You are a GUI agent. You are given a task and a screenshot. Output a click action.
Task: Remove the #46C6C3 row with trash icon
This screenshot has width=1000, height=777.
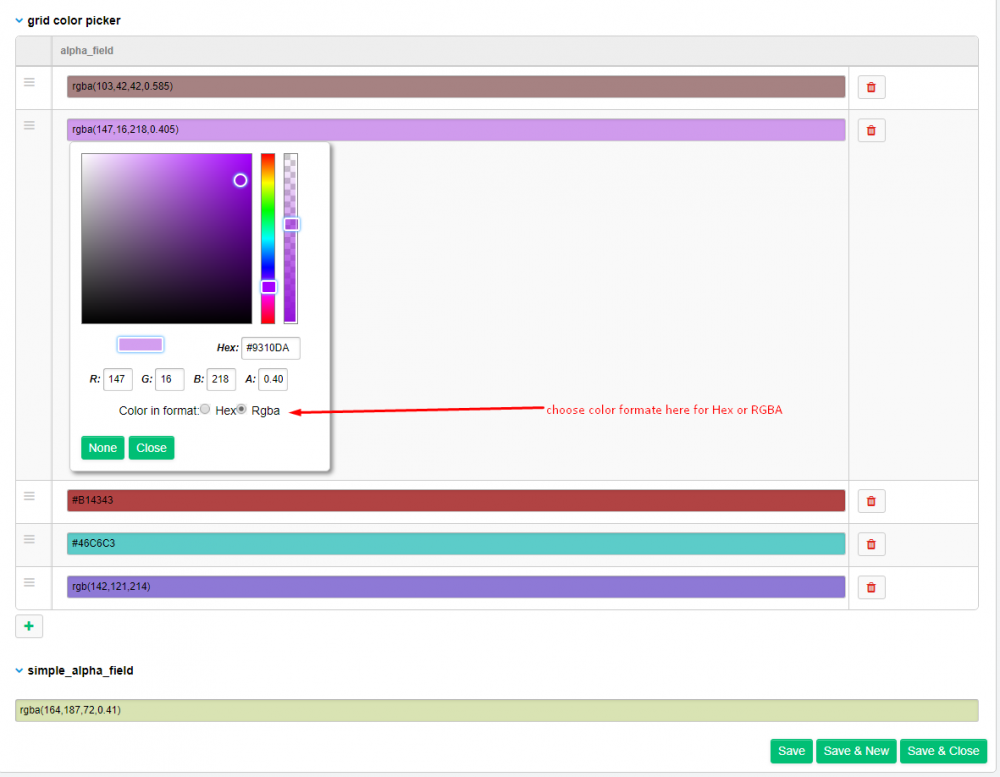pos(871,544)
